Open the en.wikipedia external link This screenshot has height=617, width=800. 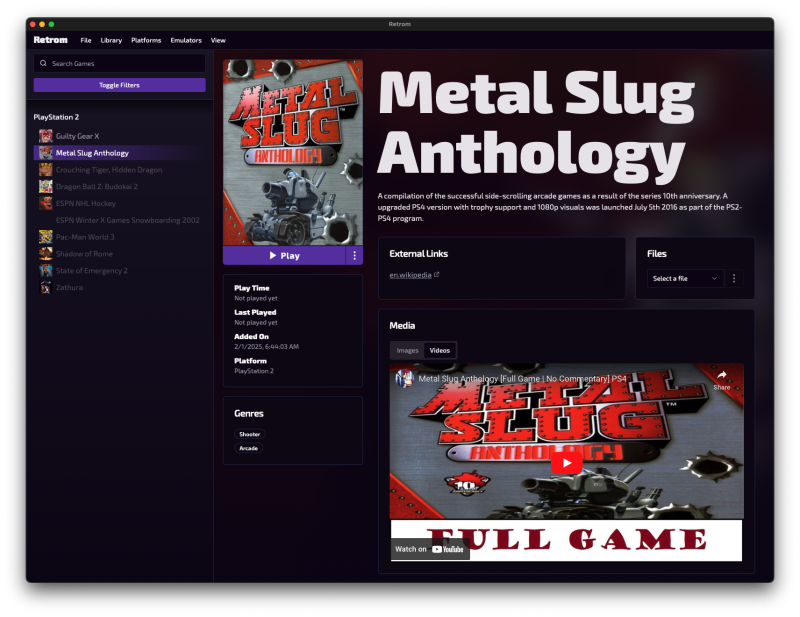[410, 275]
